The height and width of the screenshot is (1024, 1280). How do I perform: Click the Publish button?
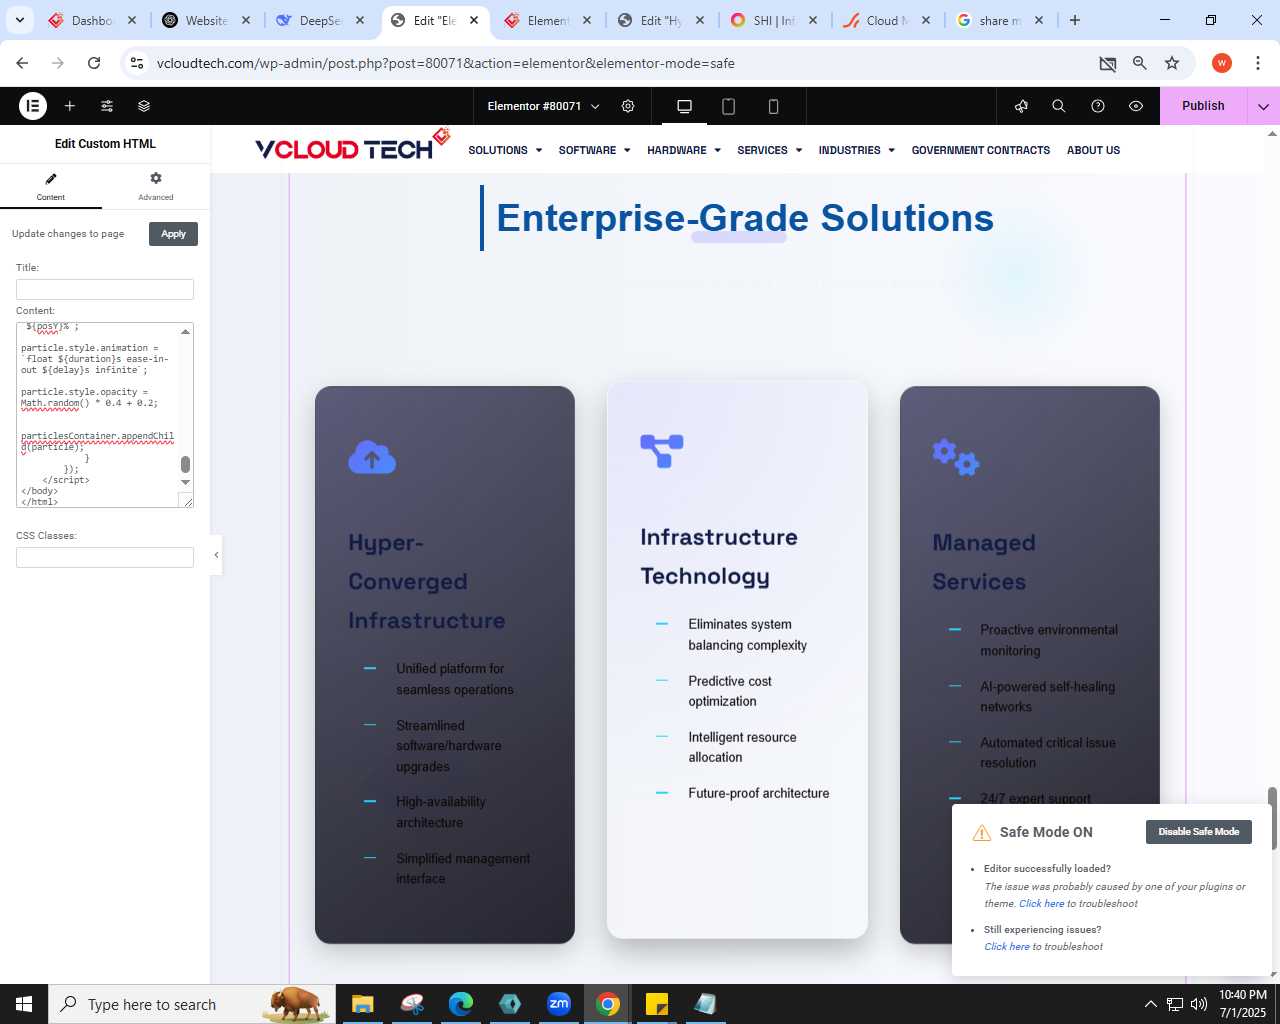tap(1203, 106)
